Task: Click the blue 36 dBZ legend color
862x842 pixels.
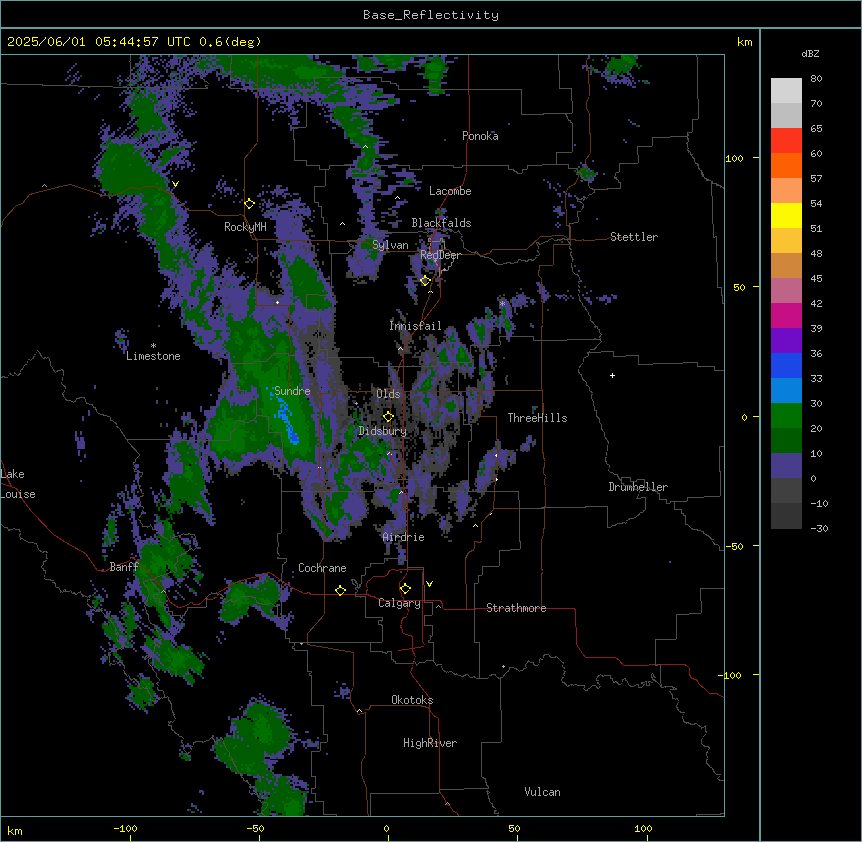Action: coord(786,365)
